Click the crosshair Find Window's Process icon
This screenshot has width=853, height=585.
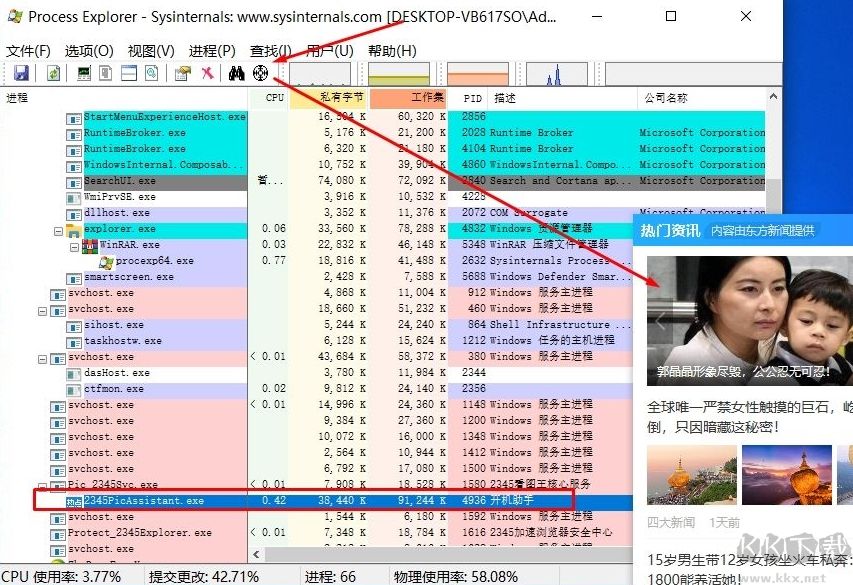261,73
